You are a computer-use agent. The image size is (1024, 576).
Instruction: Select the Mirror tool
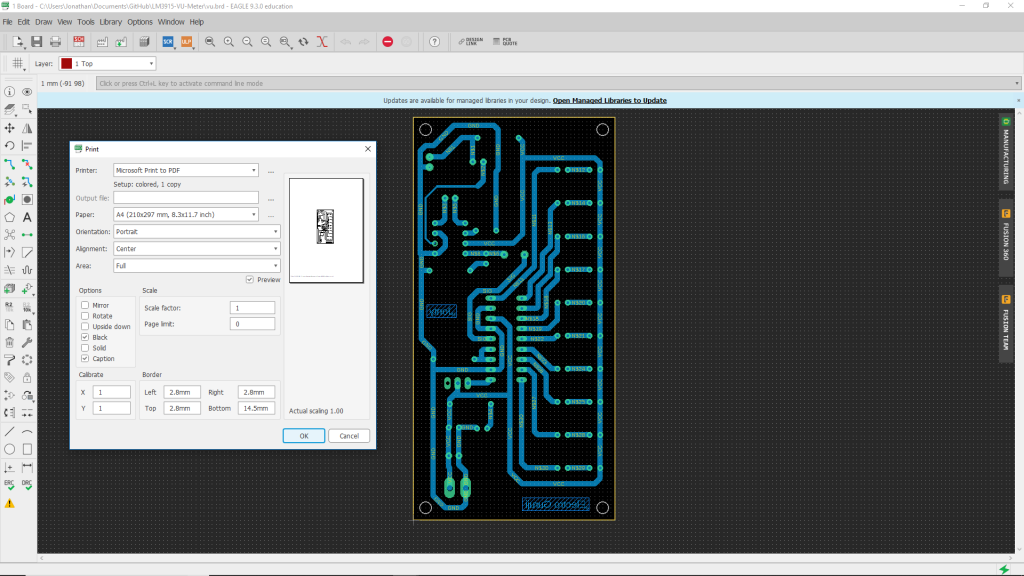27,130
